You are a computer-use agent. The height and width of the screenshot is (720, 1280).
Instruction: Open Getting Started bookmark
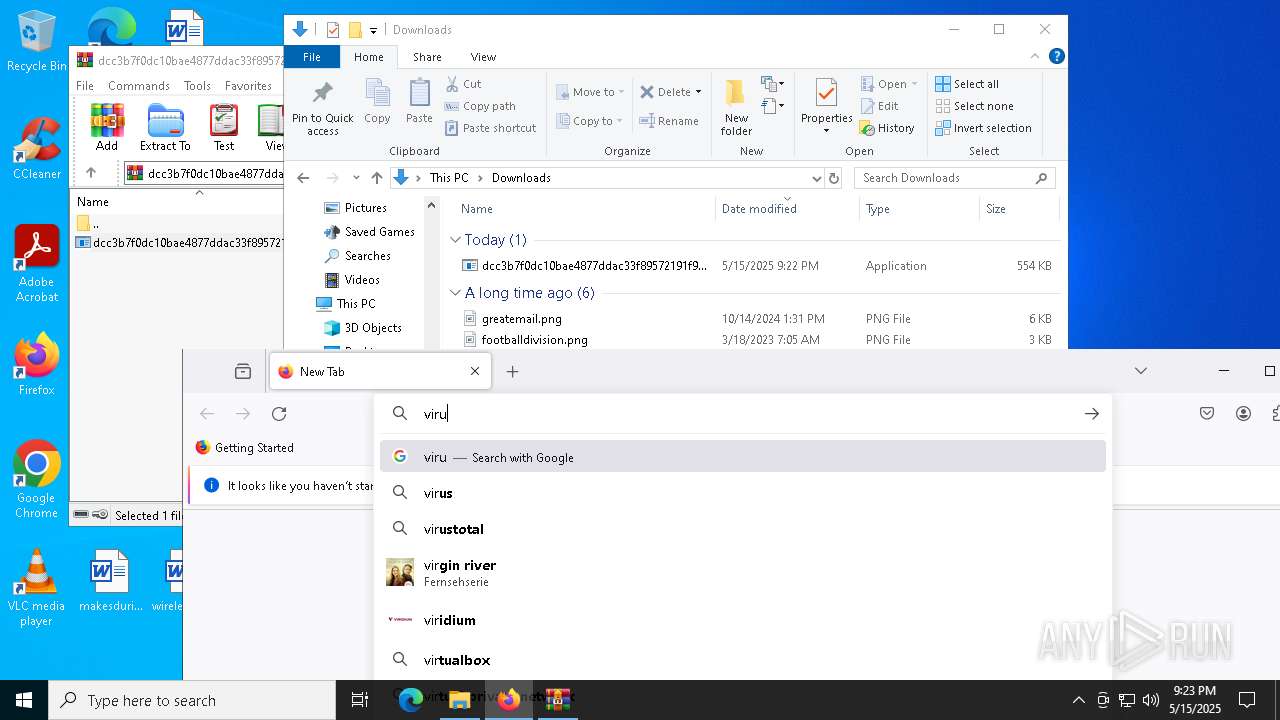click(244, 448)
